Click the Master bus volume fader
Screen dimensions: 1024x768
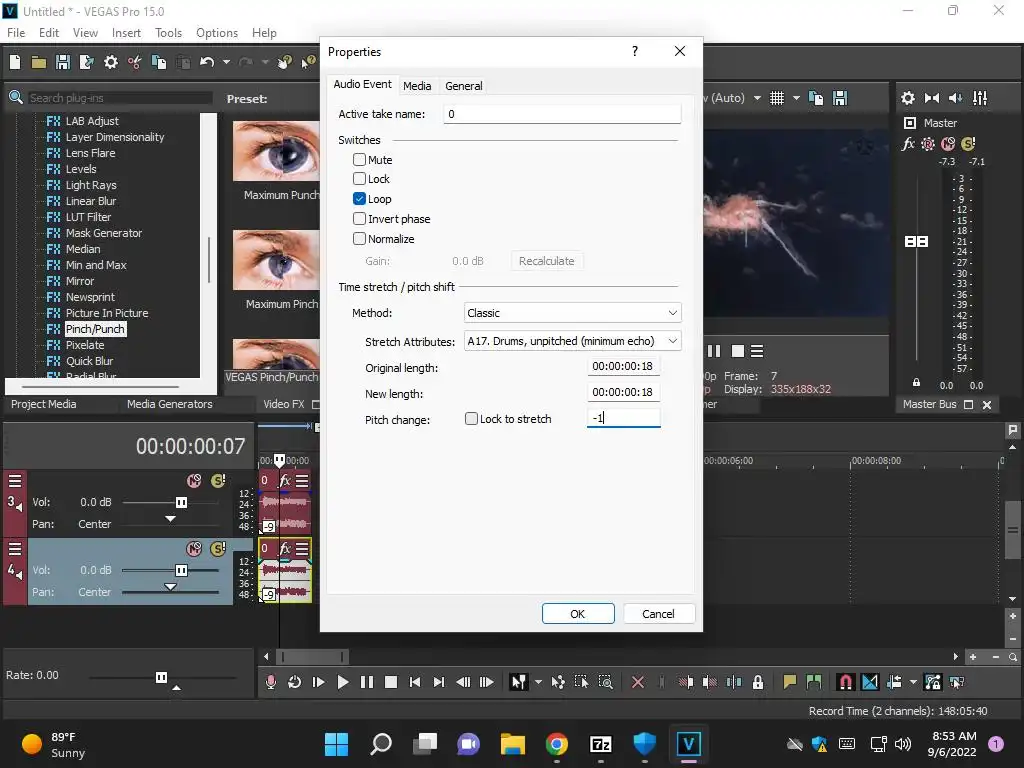pyautogui.click(x=916, y=242)
